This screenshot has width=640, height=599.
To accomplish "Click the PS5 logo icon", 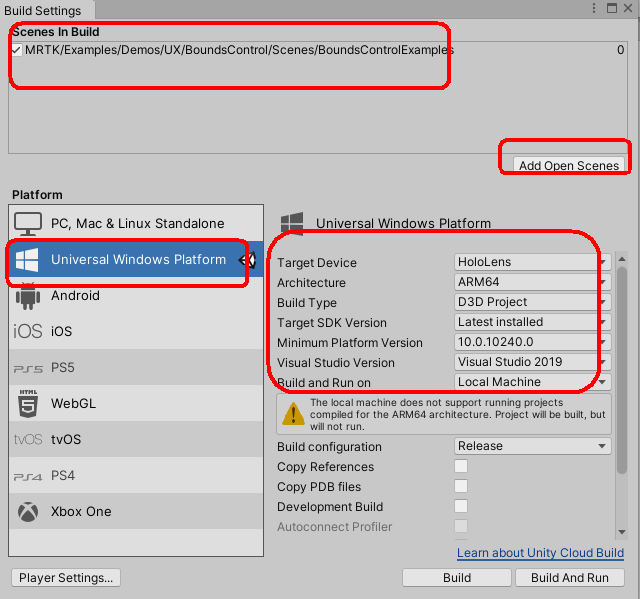I will [x=28, y=369].
